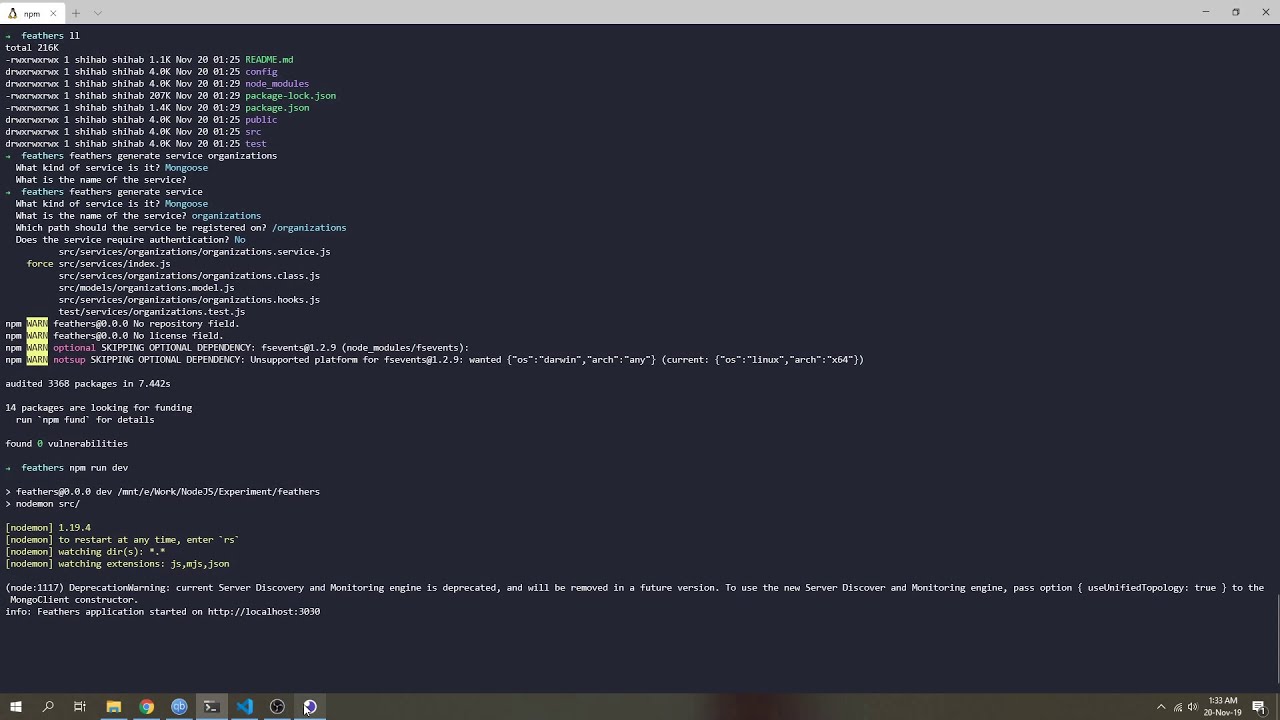1280x720 pixels.
Task: Open the purple round app taskbar icon
Action: pos(310,707)
